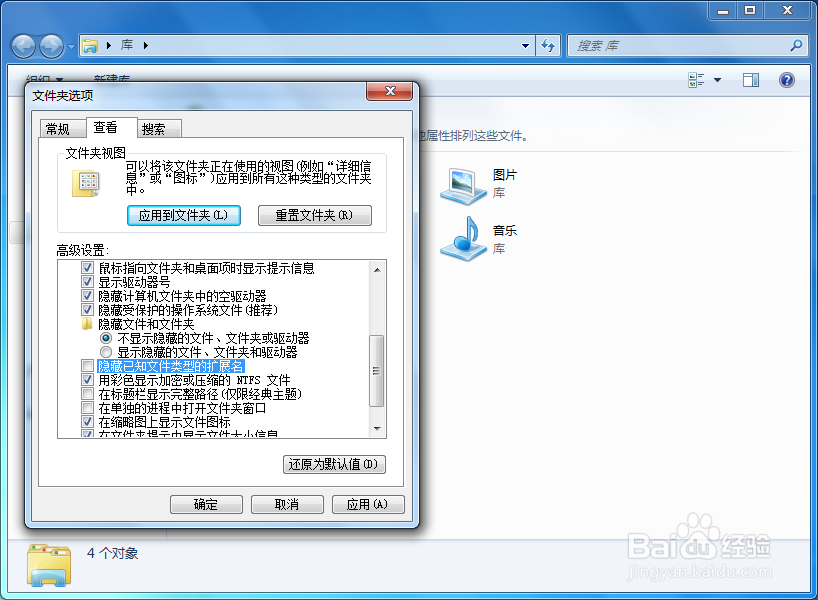Expand the arrow before 库 in address bar
The width and height of the screenshot is (818, 600).
click(109, 45)
